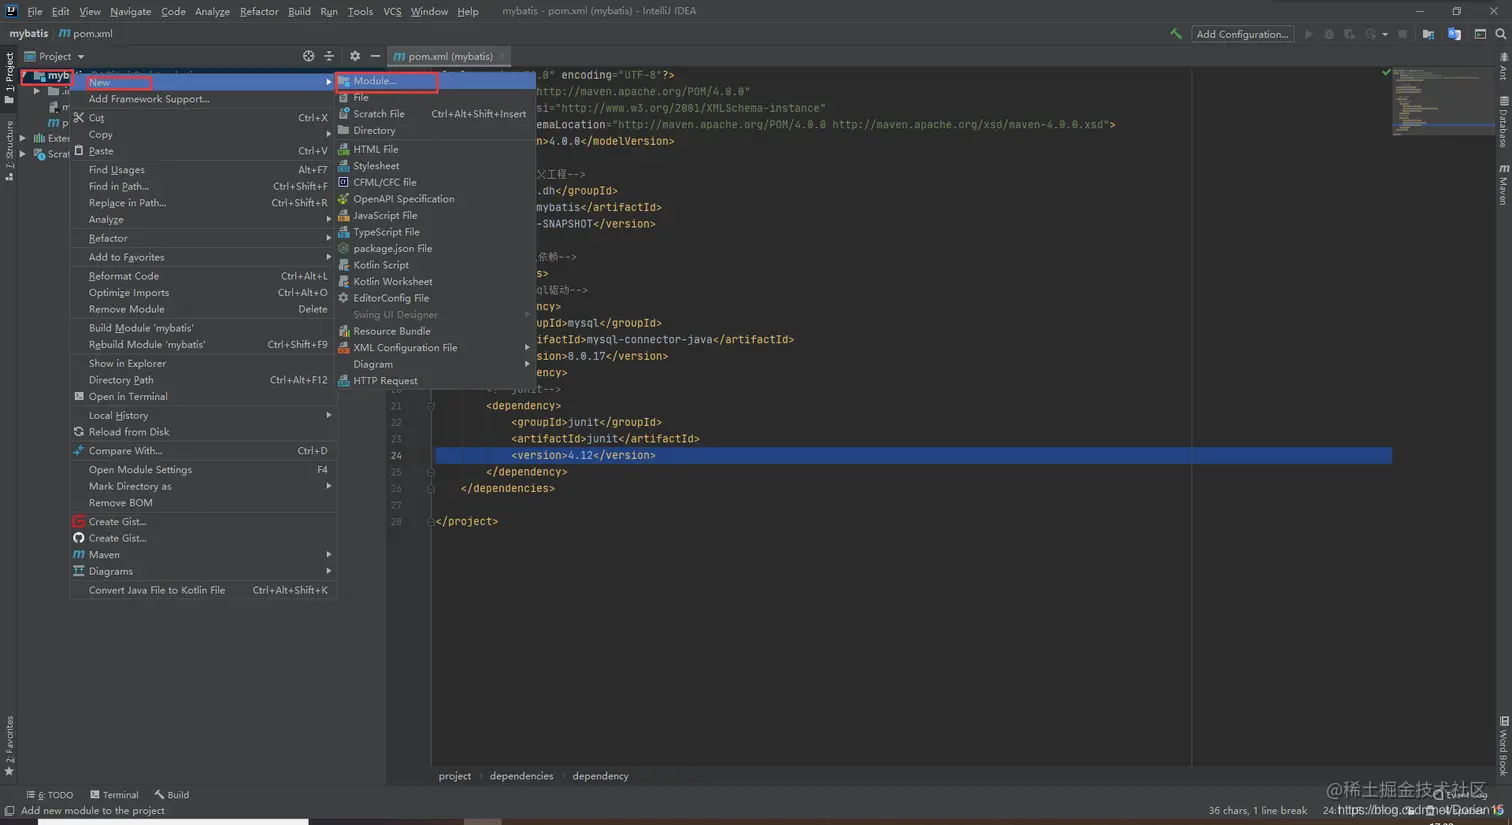
Task: Click Run with Coverage icon
Action: click(1349, 34)
